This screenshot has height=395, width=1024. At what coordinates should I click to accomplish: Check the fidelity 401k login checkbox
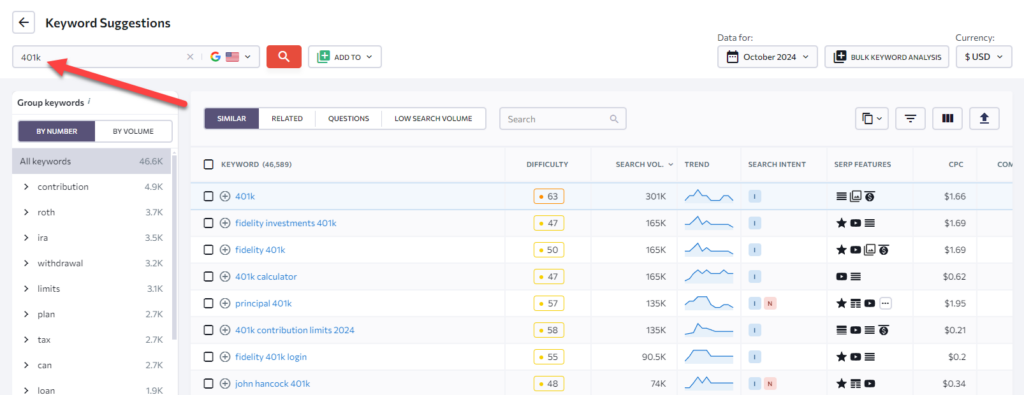(x=208, y=357)
